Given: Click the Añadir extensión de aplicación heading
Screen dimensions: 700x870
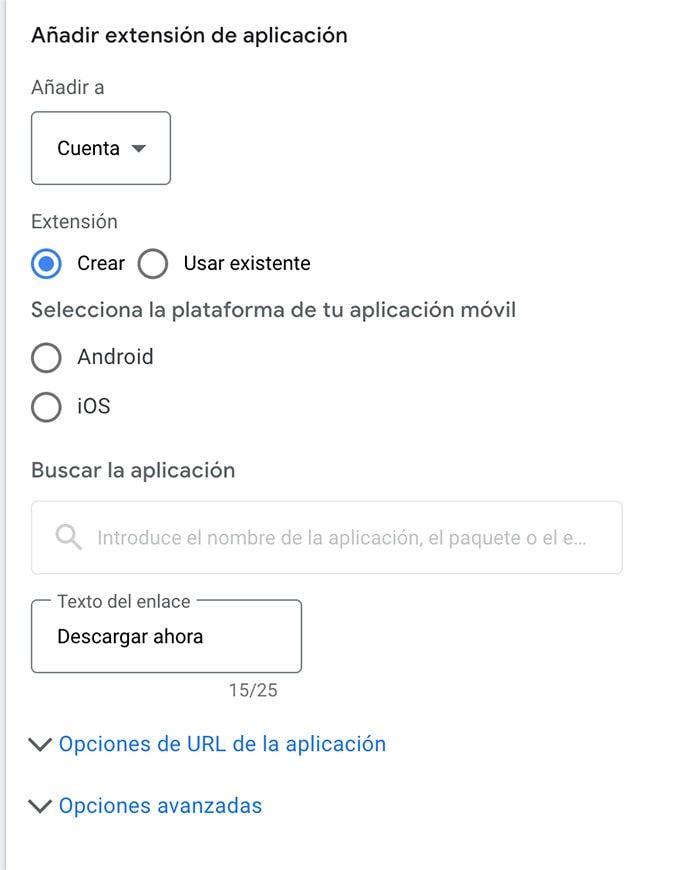Looking at the screenshot, I should click(189, 35).
